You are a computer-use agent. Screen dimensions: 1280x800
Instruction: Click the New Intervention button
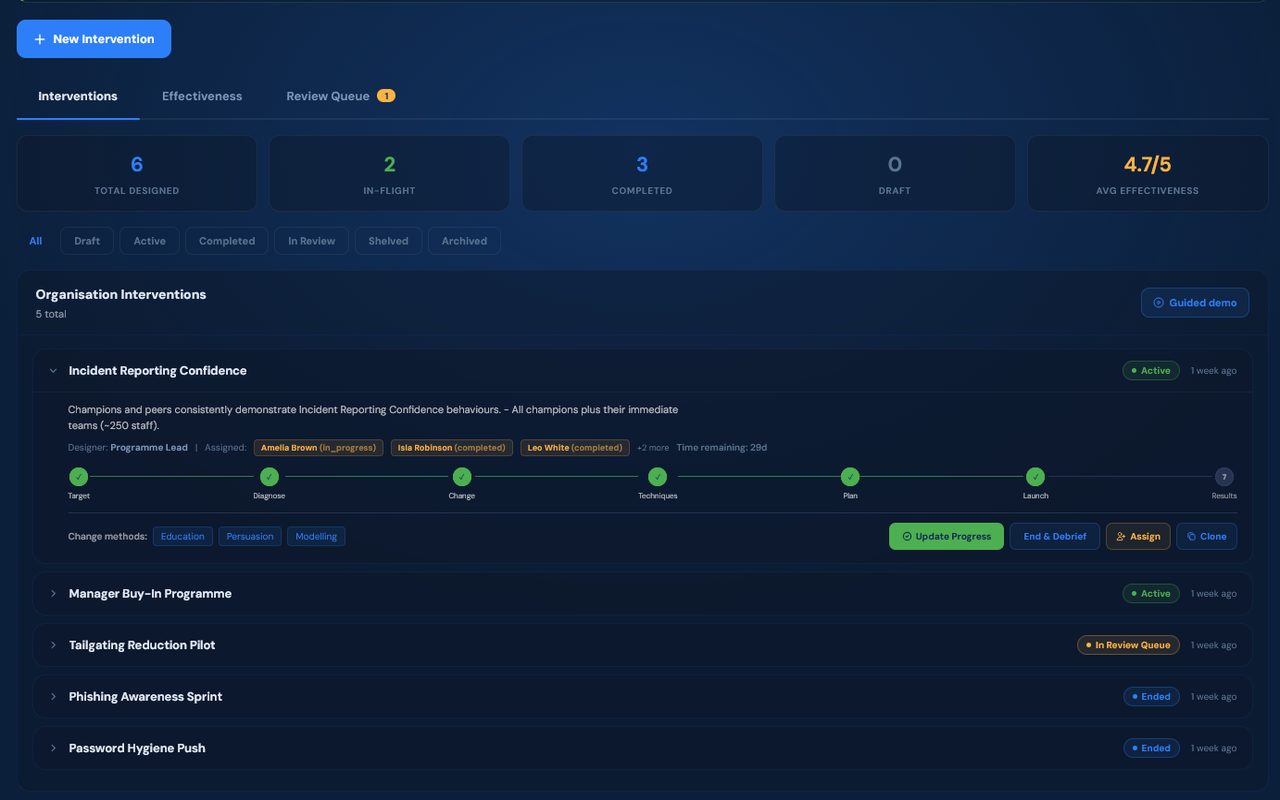click(x=94, y=39)
